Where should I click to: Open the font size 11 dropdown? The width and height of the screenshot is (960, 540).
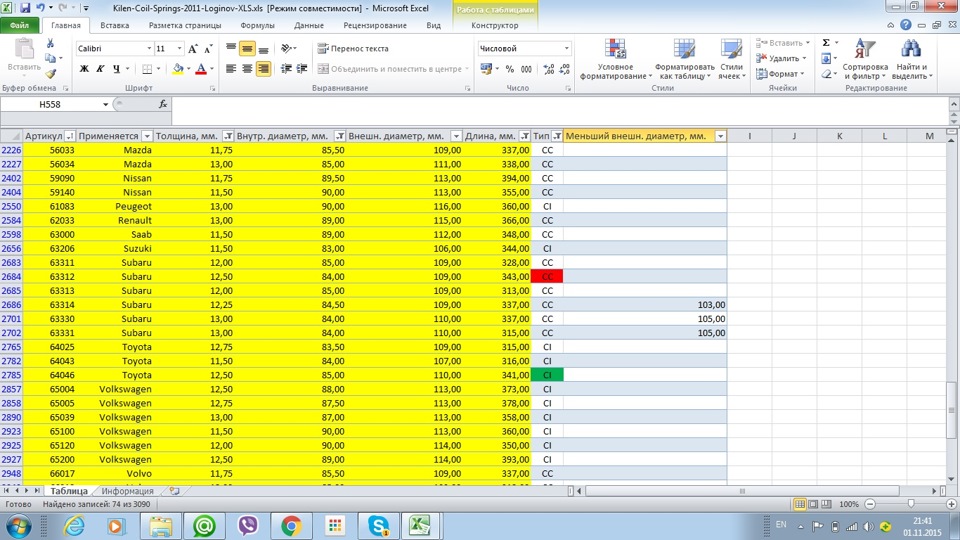click(x=179, y=48)
